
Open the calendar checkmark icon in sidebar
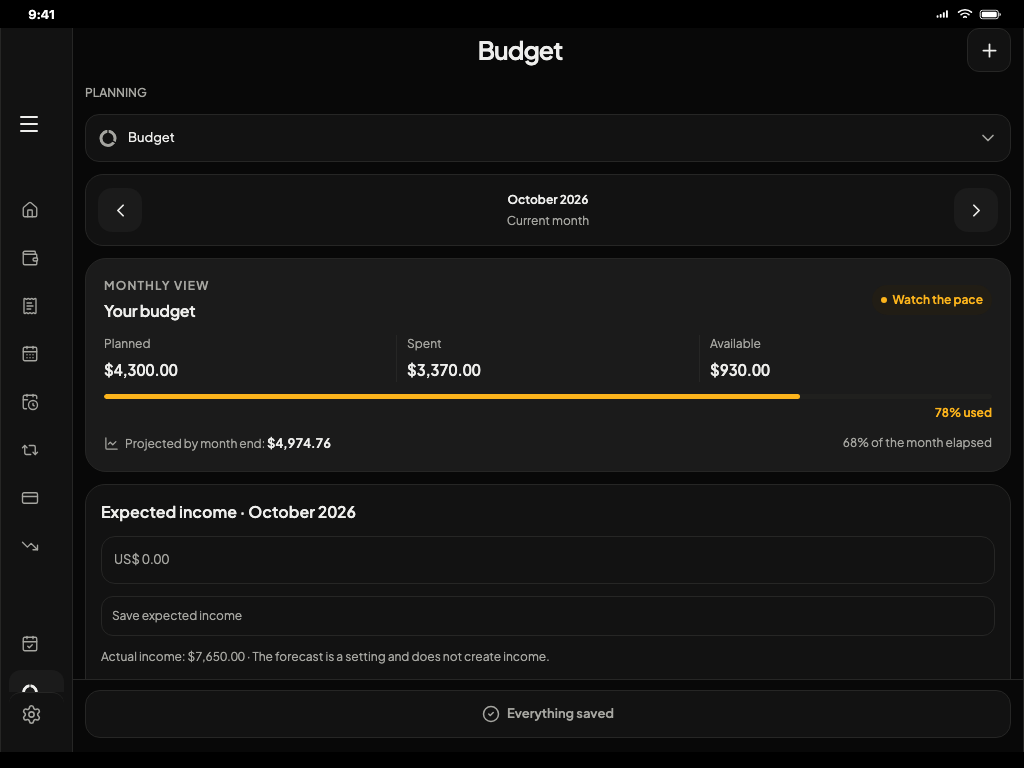(30, 643)
